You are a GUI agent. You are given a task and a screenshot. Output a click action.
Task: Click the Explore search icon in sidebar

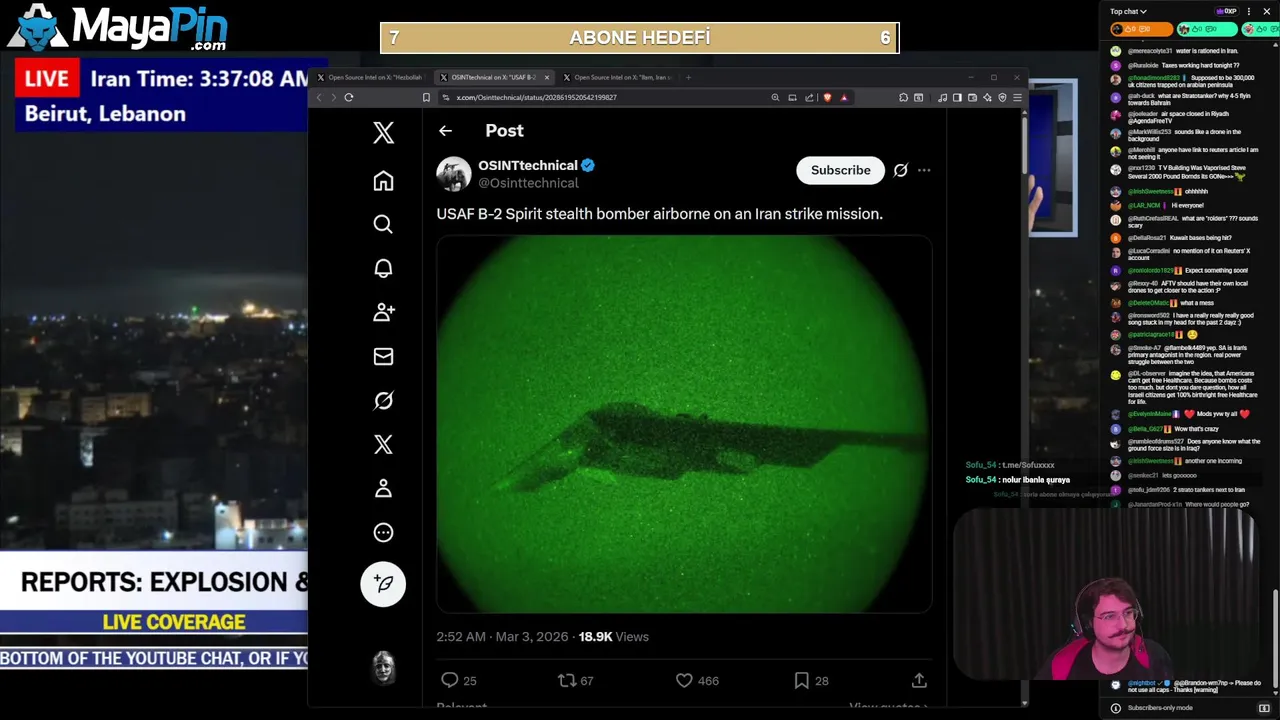pyautogui.click(x=383, y=224)
